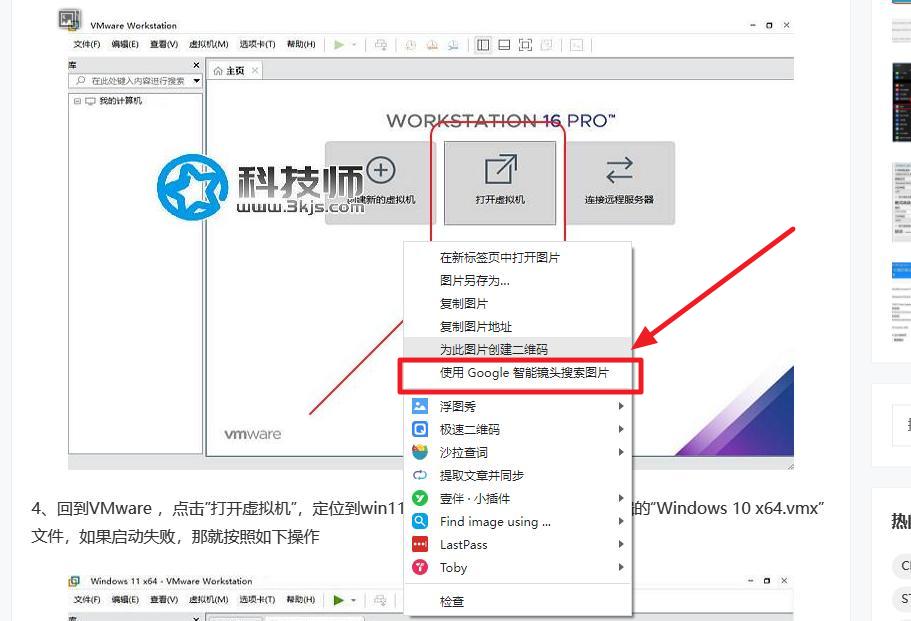Screen dimensions: 911x621
Task: Expand the 沙拉查词 submenu arrow
Action: (x=621, y=452)
